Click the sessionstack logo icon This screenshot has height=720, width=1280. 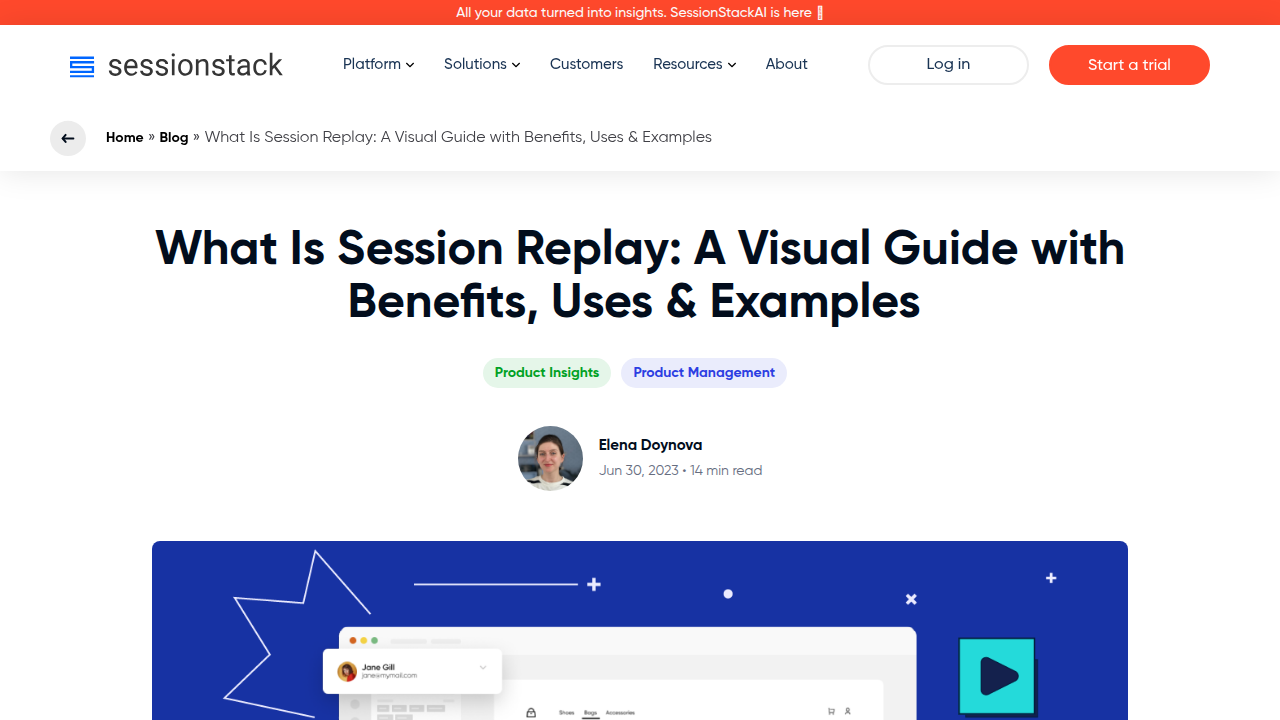coord(82,67)
